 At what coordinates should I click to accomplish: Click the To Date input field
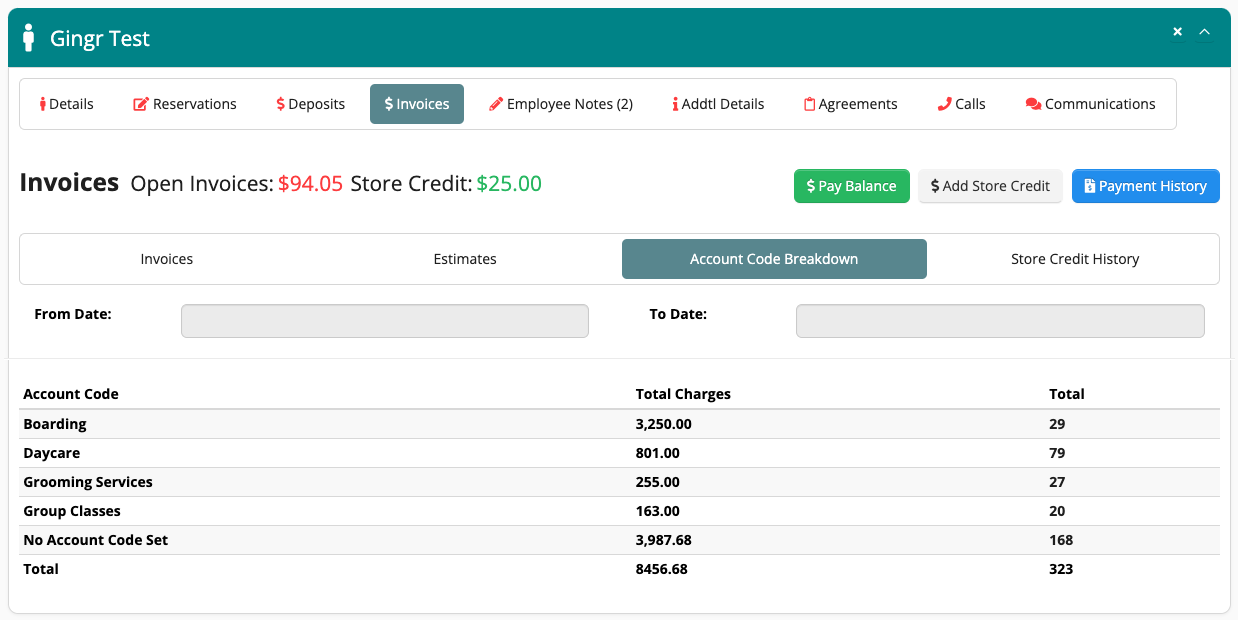(x=999, y=320)
